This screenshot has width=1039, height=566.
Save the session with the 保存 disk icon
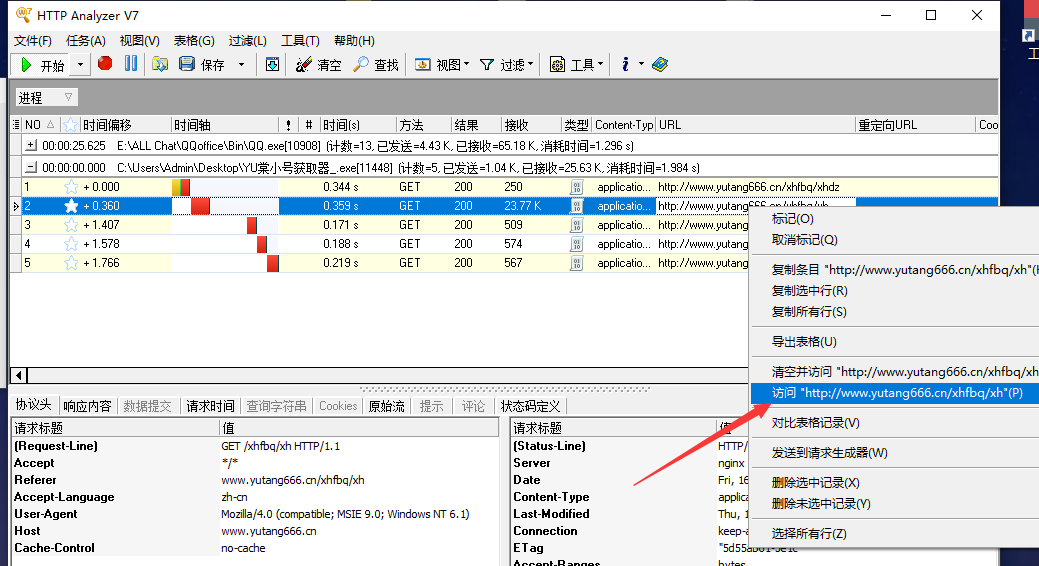(x=187, y=64)
